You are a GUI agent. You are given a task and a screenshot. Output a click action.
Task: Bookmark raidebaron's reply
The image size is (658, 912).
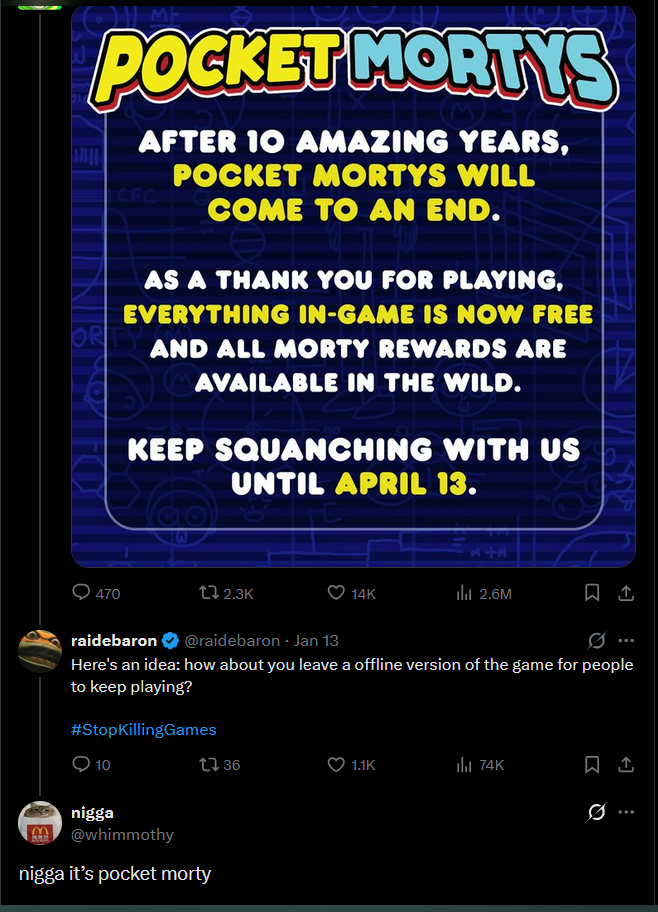coord(592,764)
